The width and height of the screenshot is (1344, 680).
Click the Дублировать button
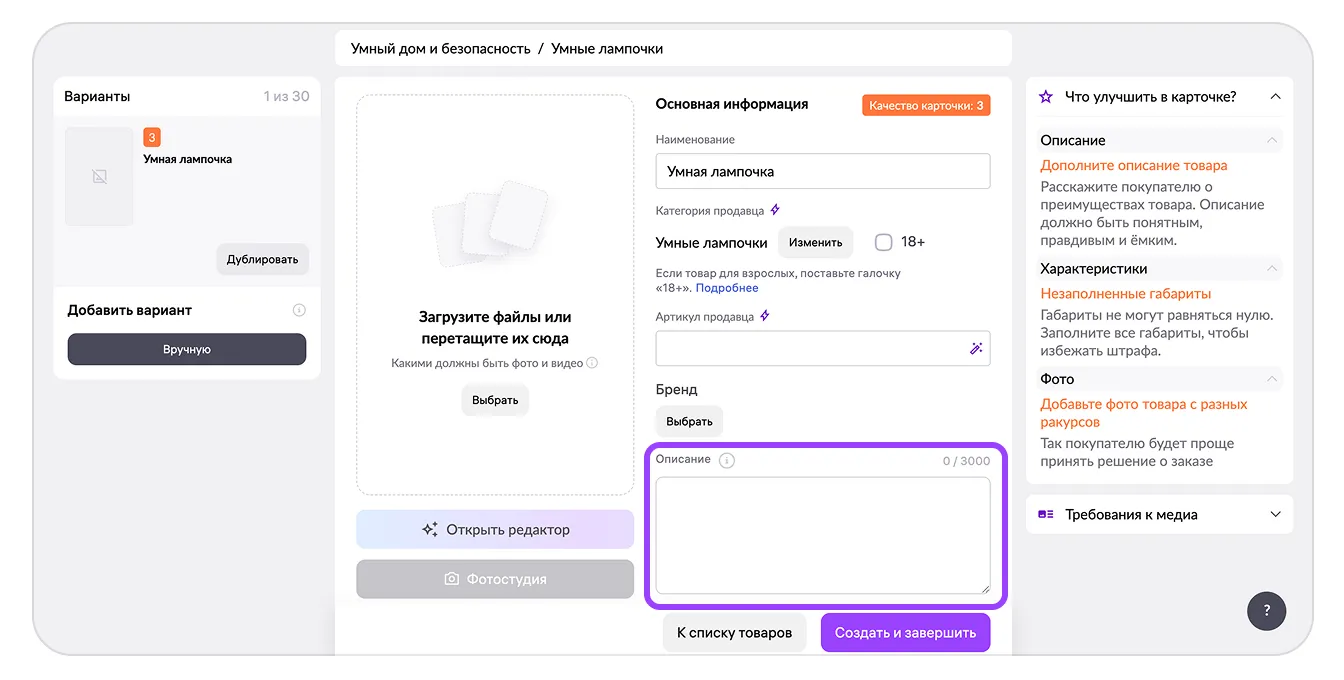click(263, 260)
